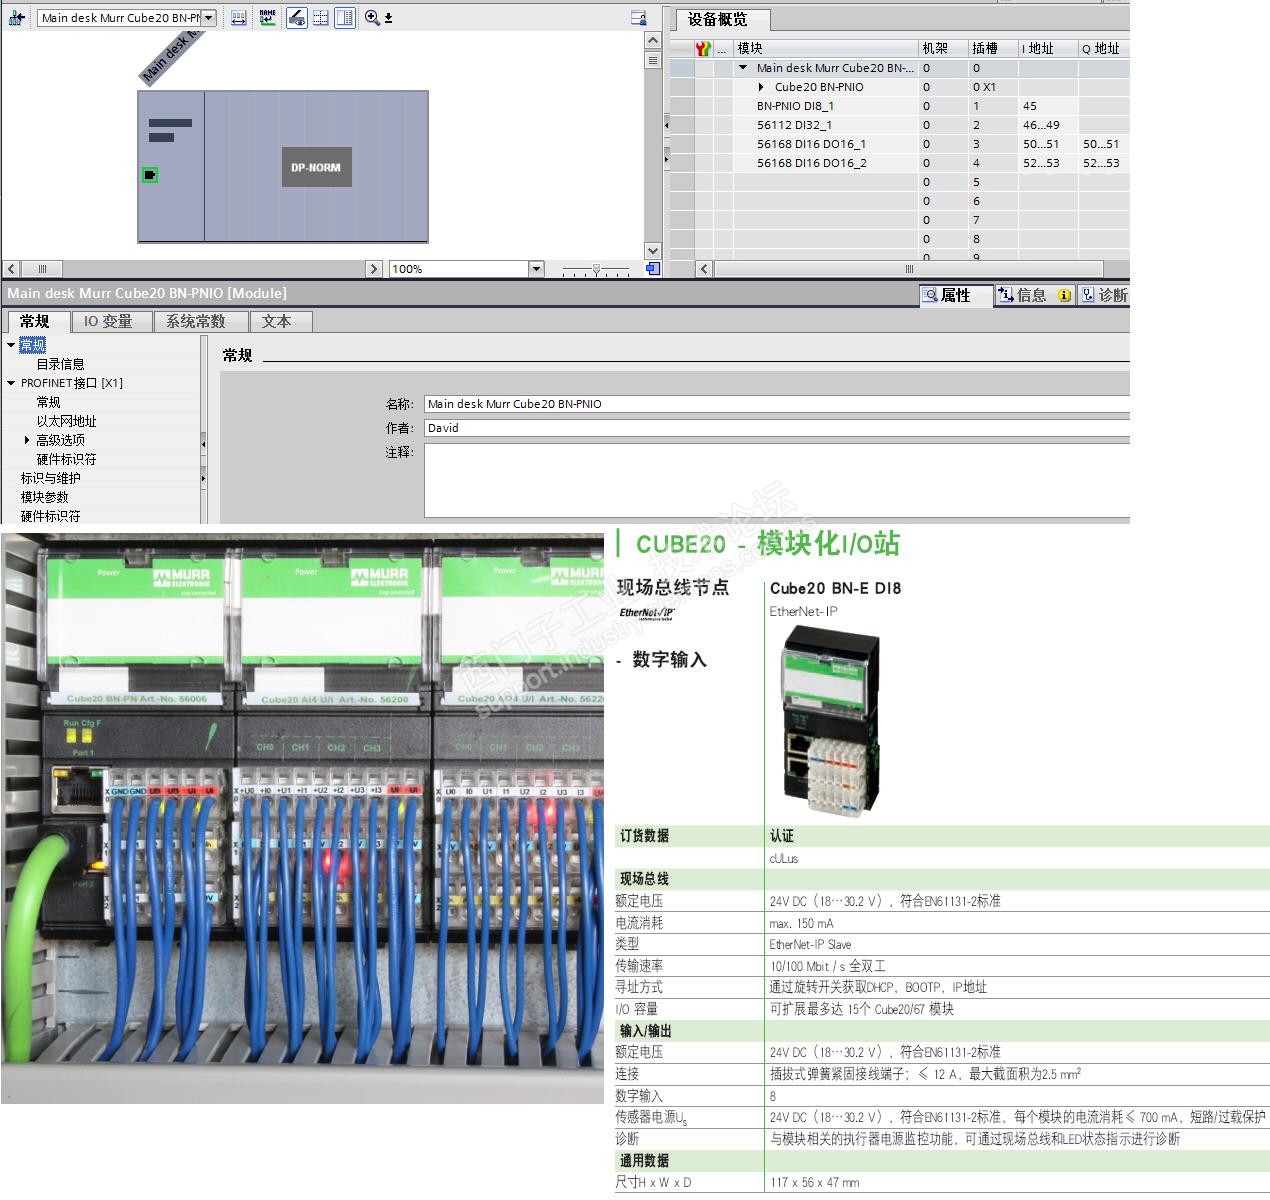Screen dimensions: 1270x1200
Task: Click the 注释 comment text area
Action: tap(777, 480)
